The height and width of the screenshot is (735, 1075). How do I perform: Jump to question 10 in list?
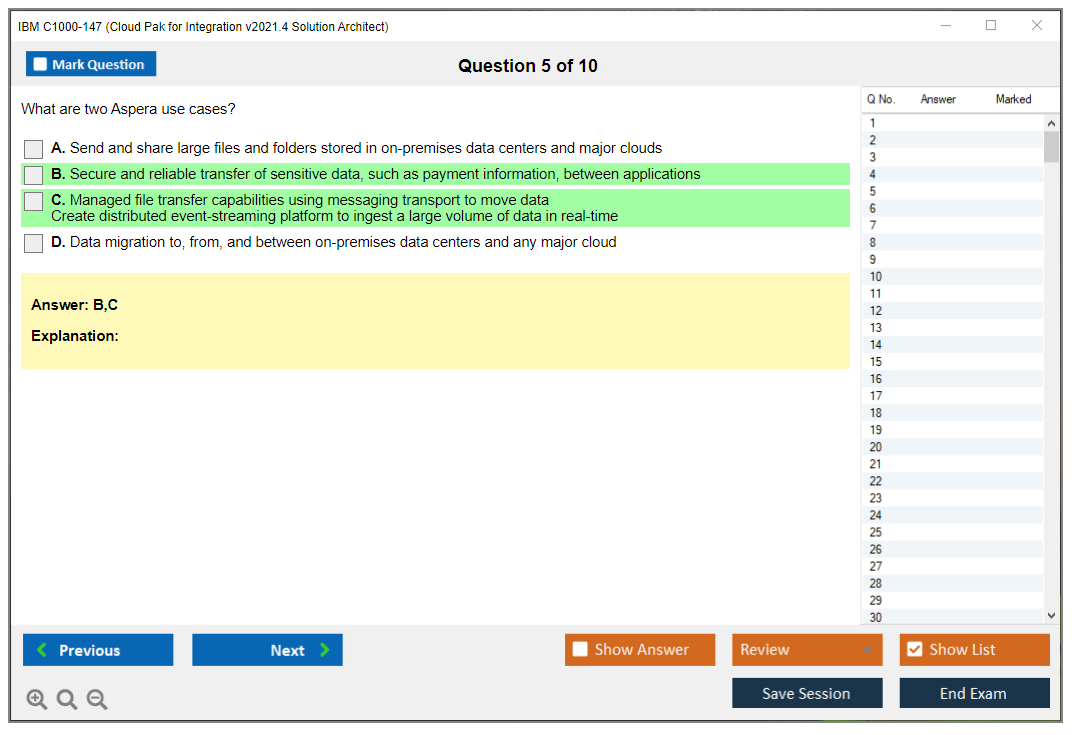tap(876, 277)
